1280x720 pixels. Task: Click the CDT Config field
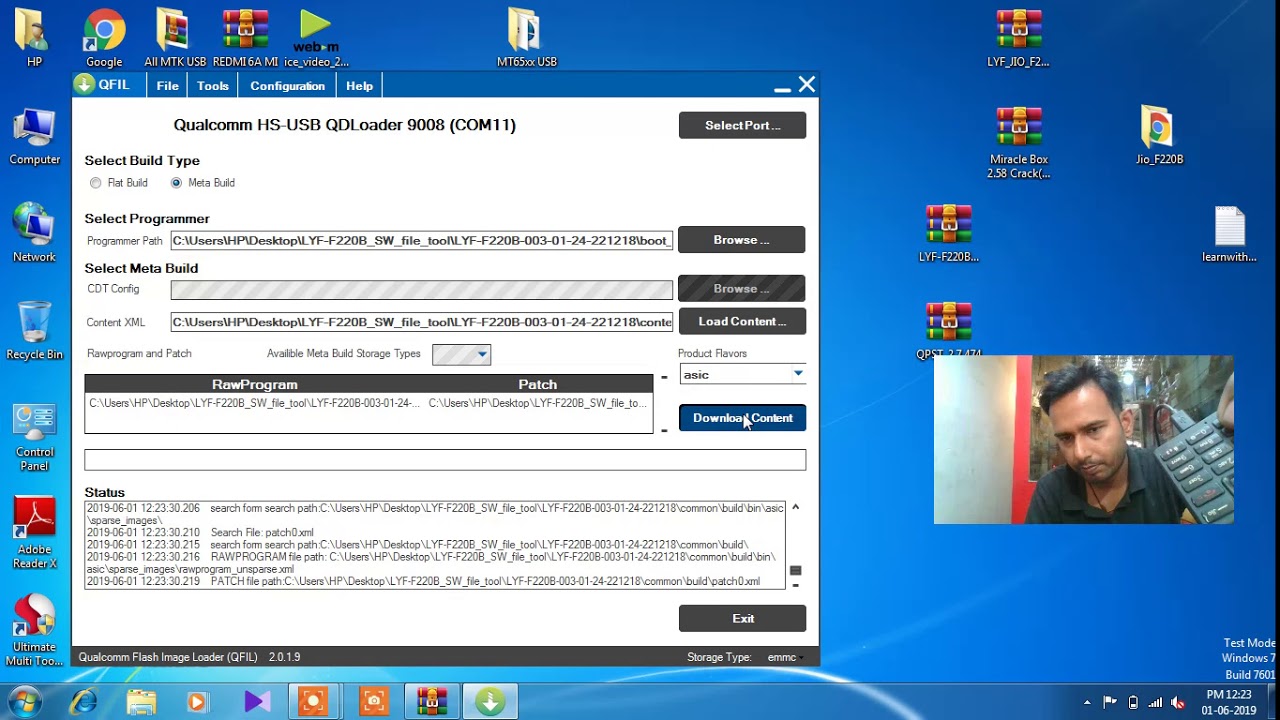421,289
